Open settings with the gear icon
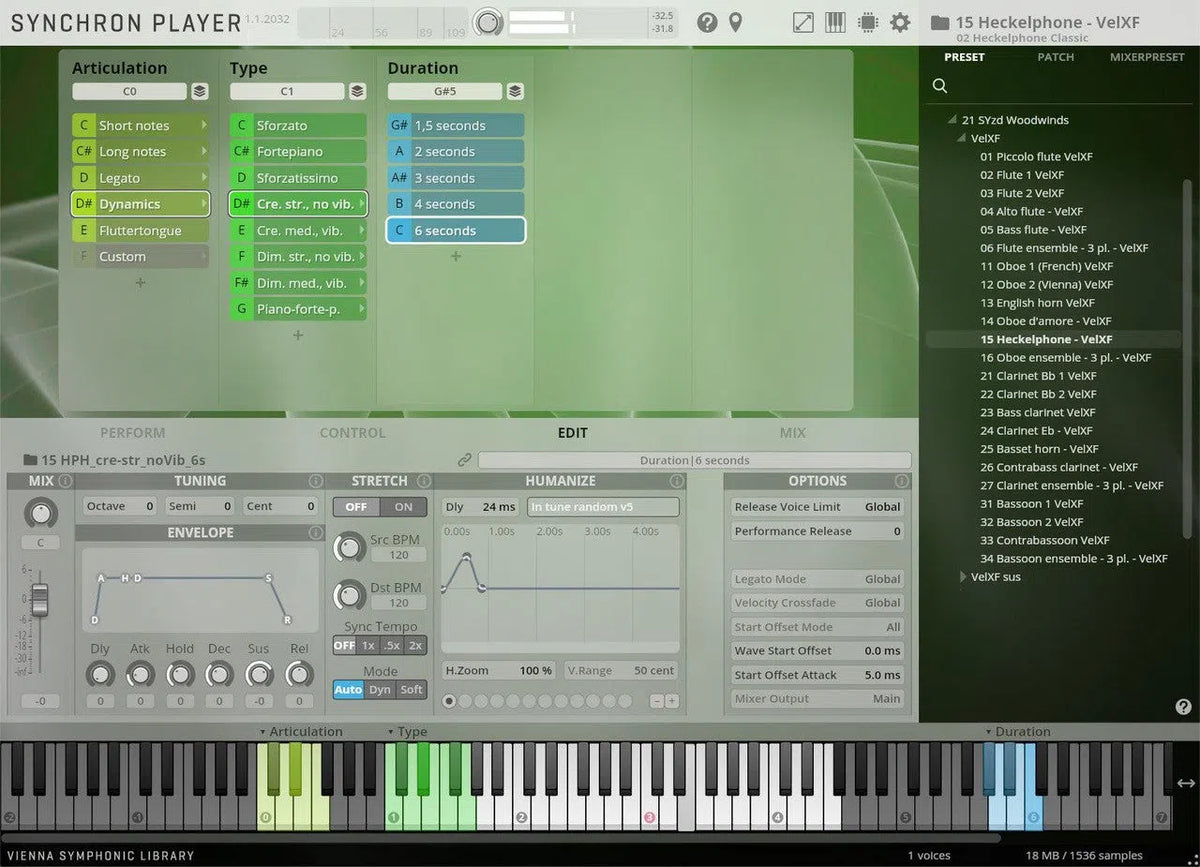The image size is (1200, 867). pos(900,22)
